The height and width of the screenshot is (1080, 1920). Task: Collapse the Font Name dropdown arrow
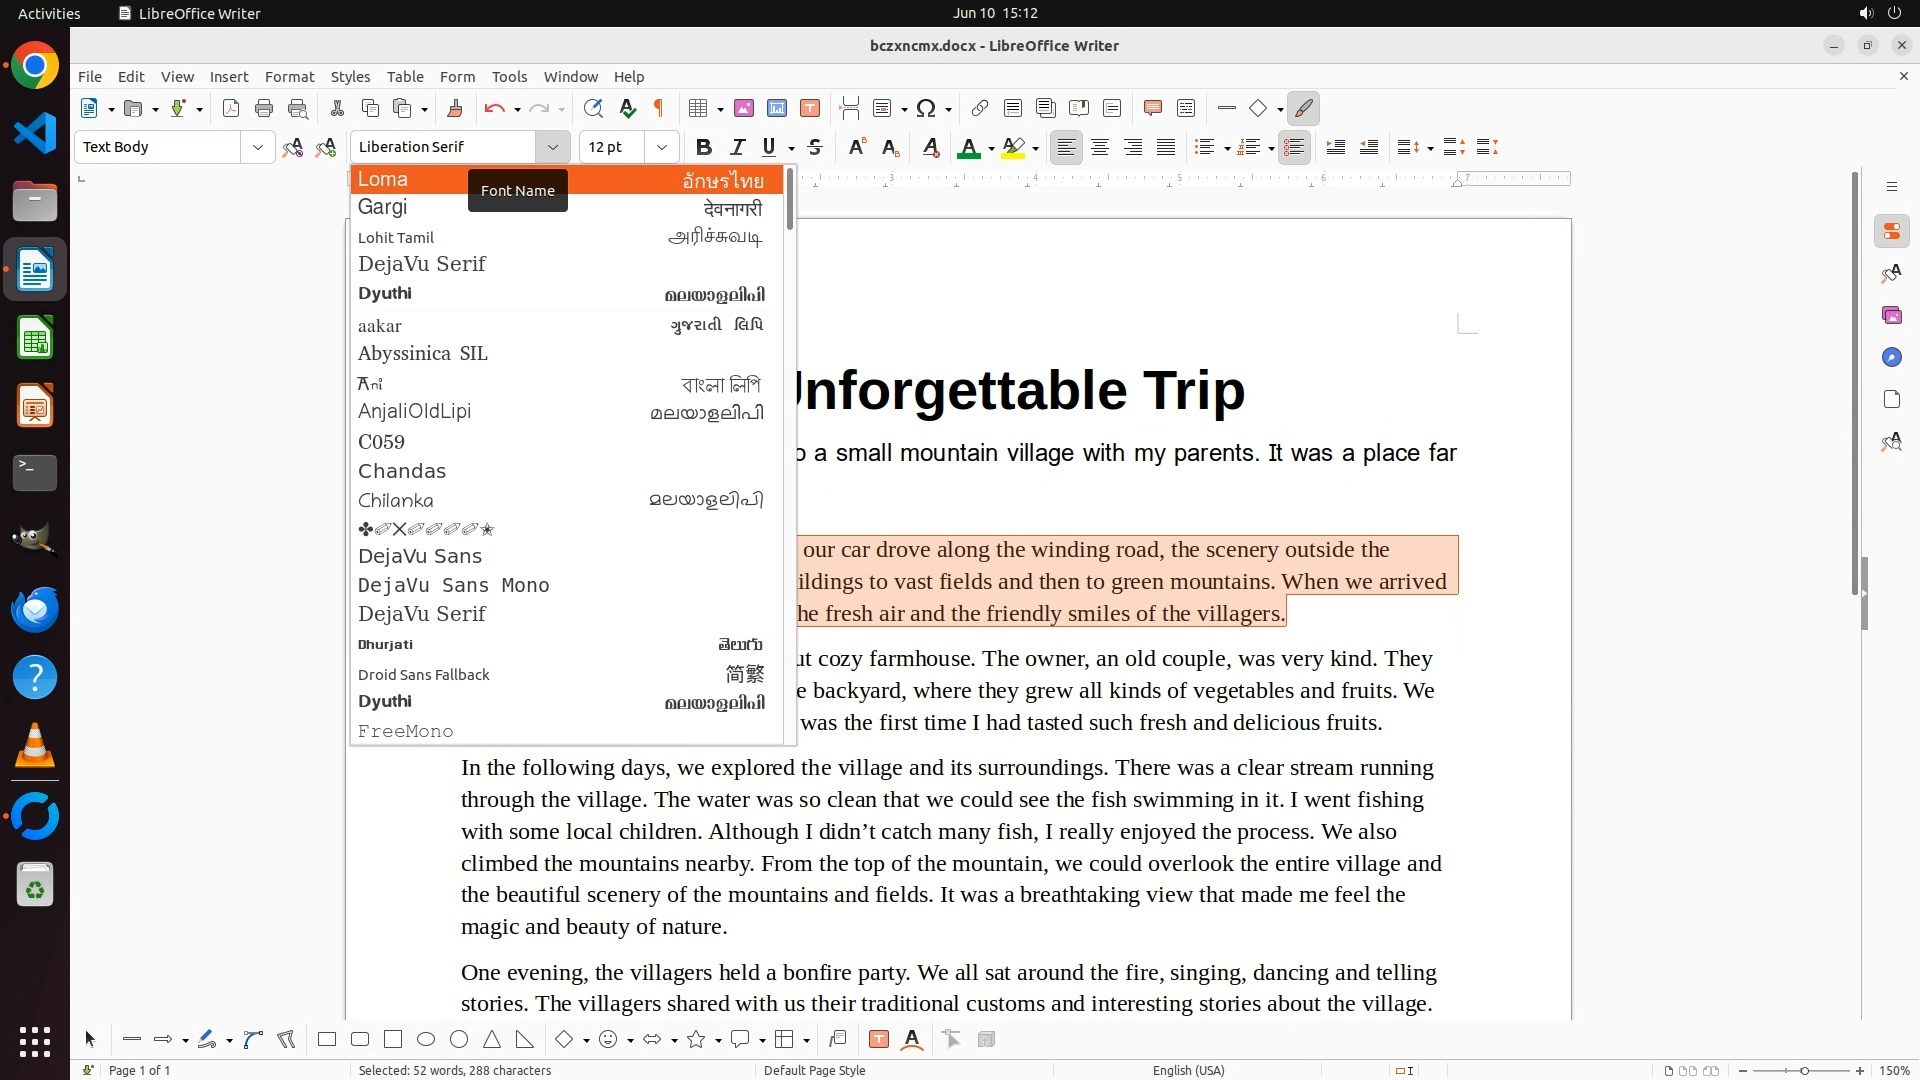552,147
